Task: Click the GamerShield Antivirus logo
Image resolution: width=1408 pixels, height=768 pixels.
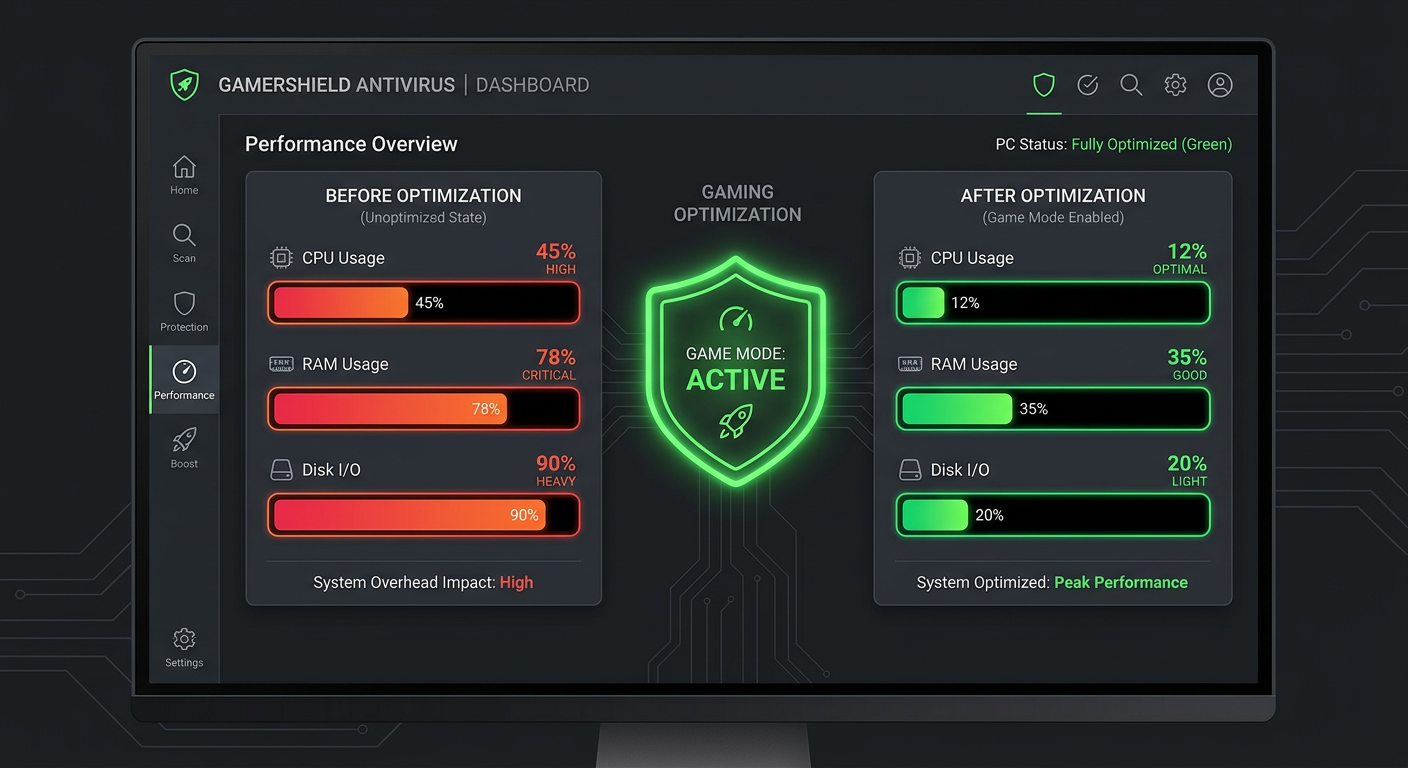Action: [184, 85]
